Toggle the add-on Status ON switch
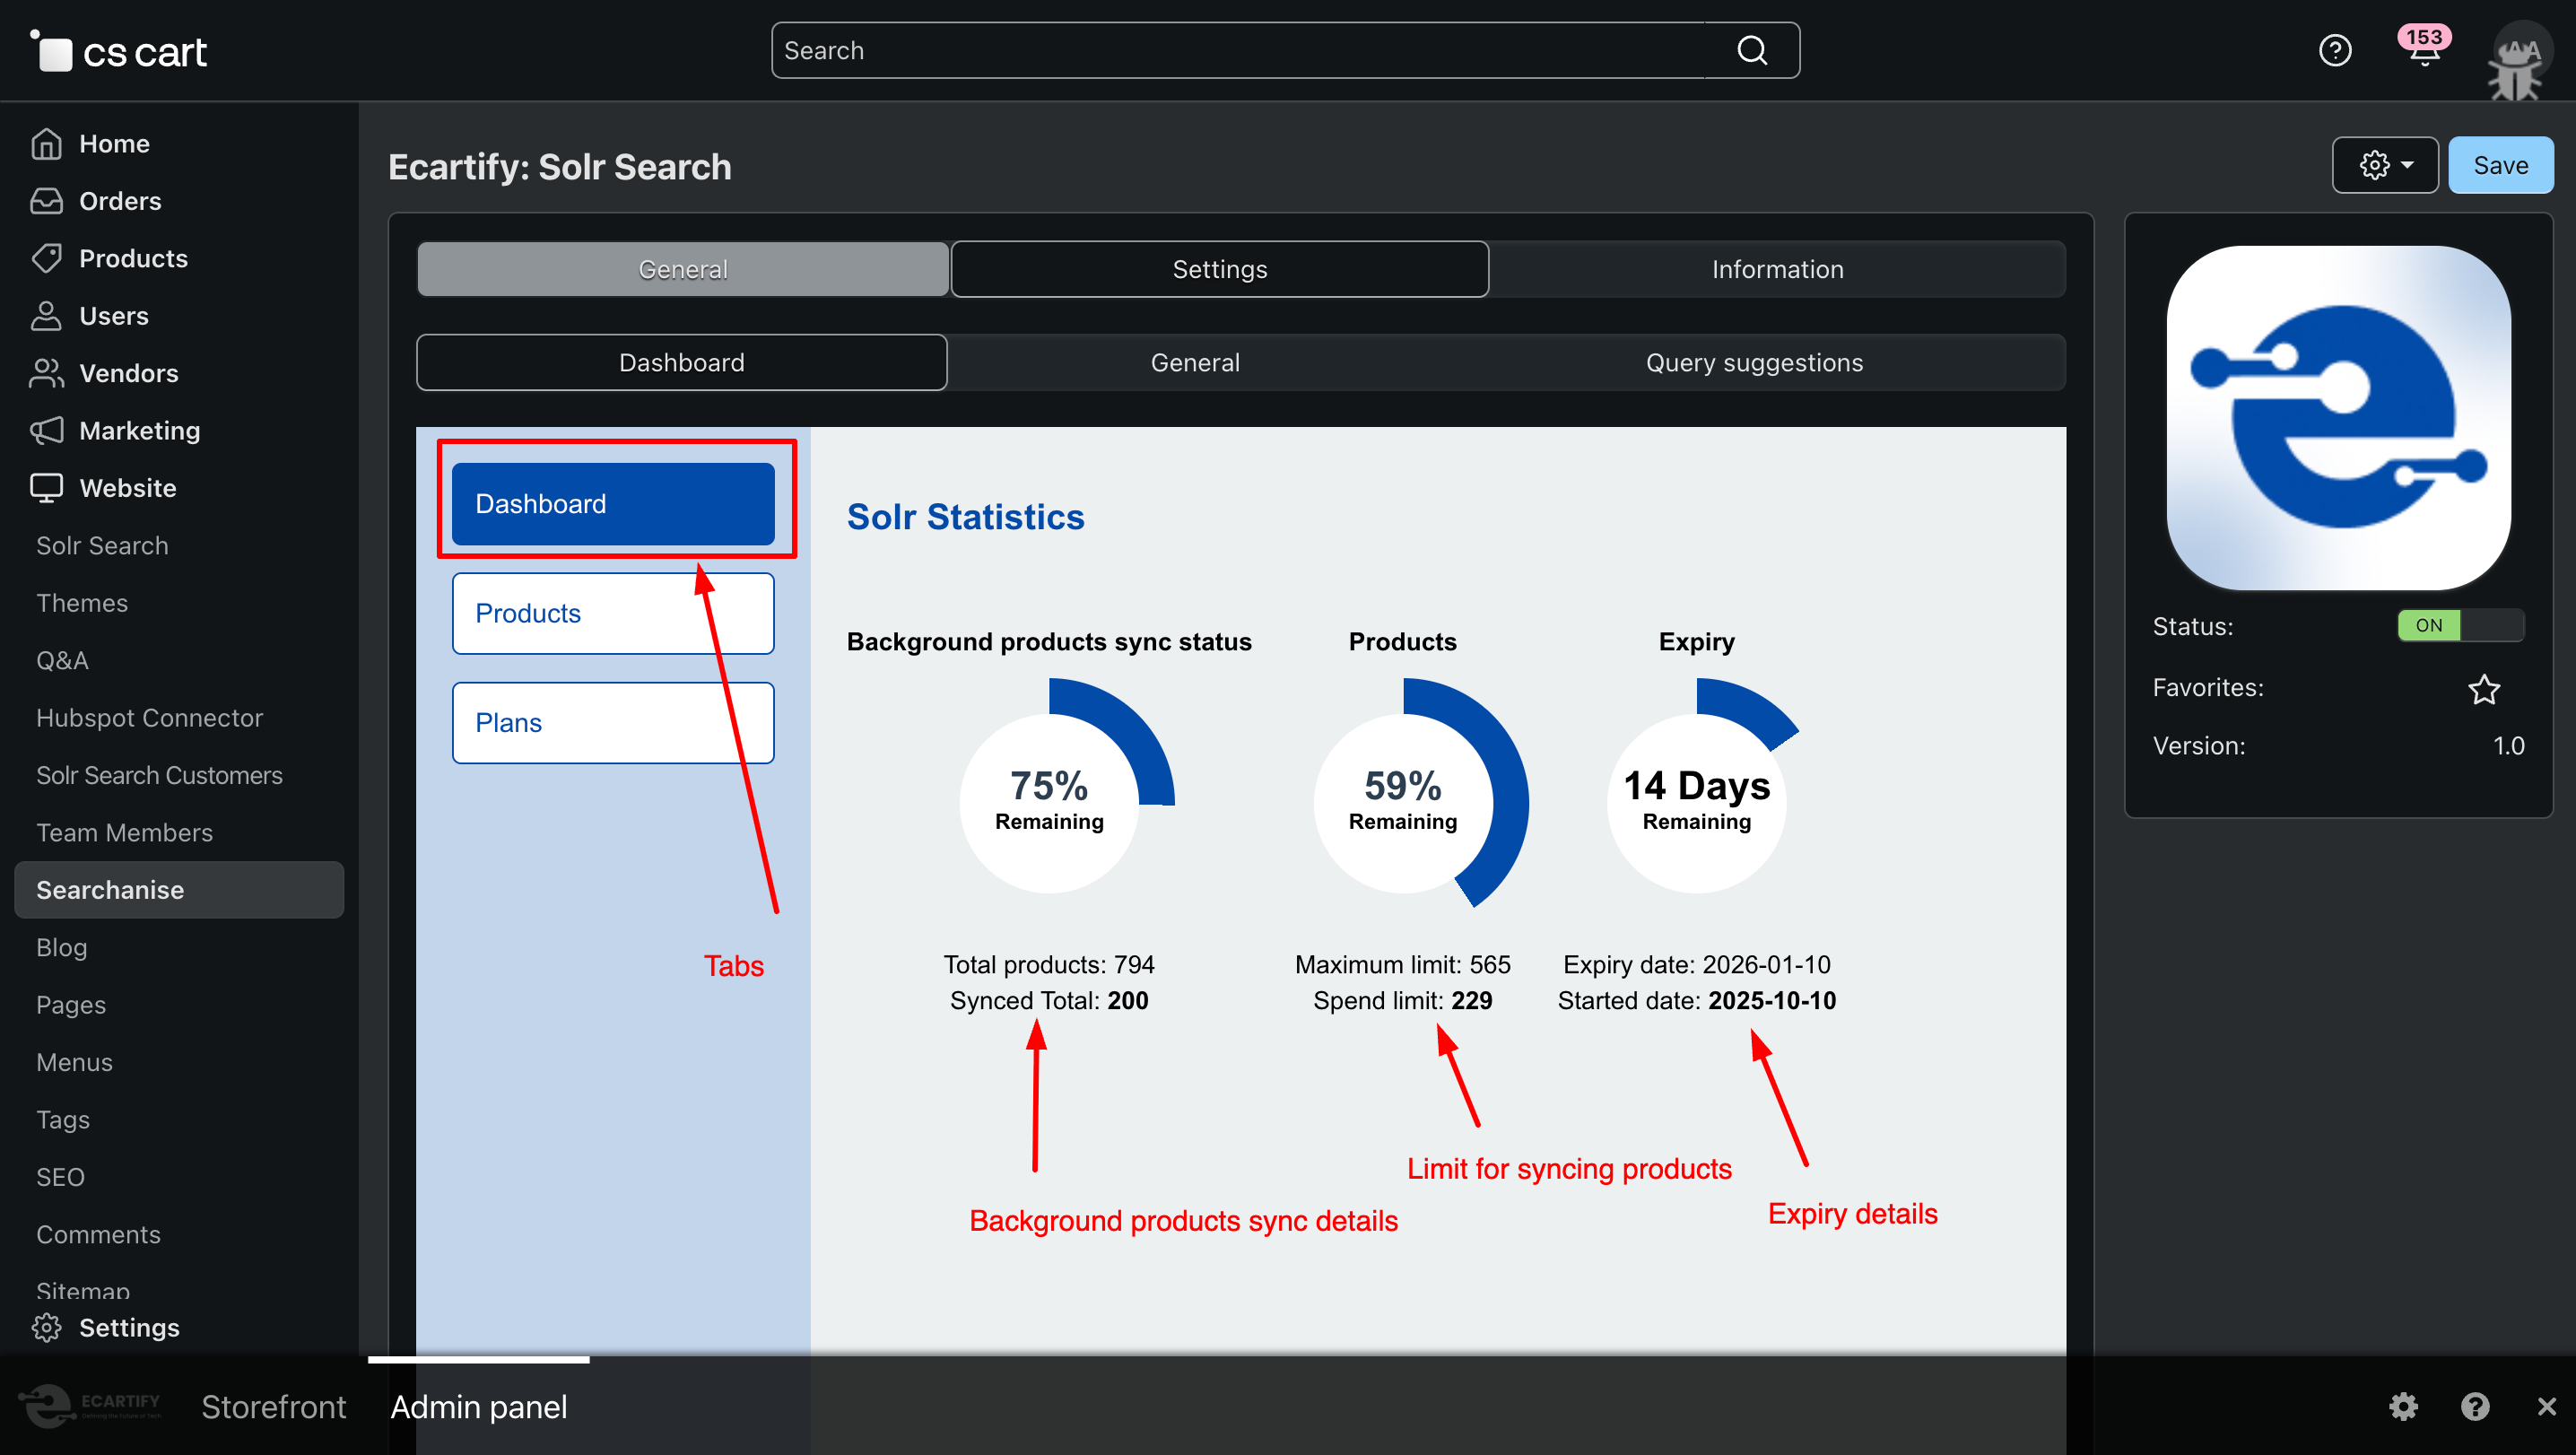Viewport: 2576px width, 1455px height. point(2460,626)
